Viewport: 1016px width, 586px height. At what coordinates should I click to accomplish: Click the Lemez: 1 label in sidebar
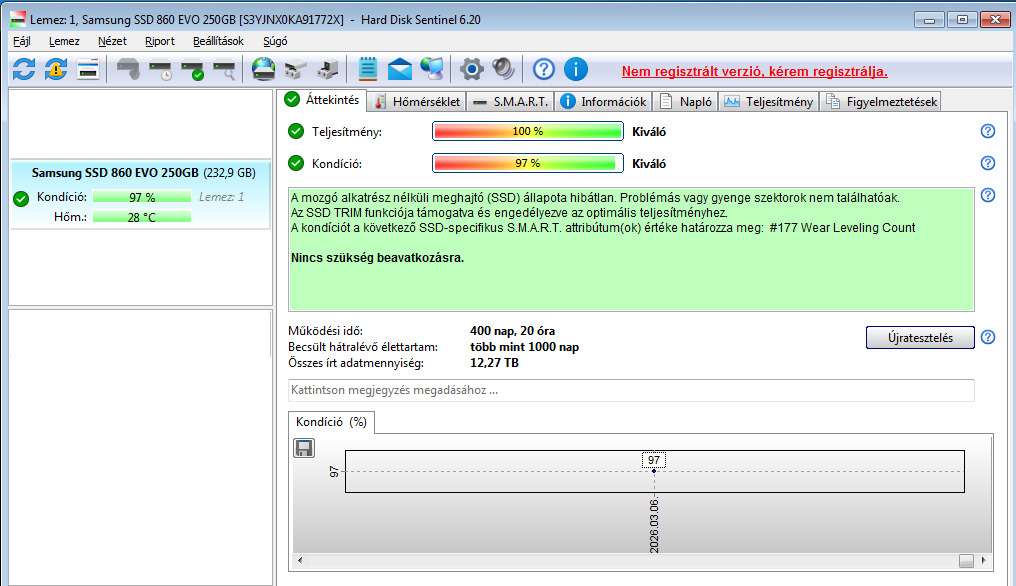tap(222, 197)
